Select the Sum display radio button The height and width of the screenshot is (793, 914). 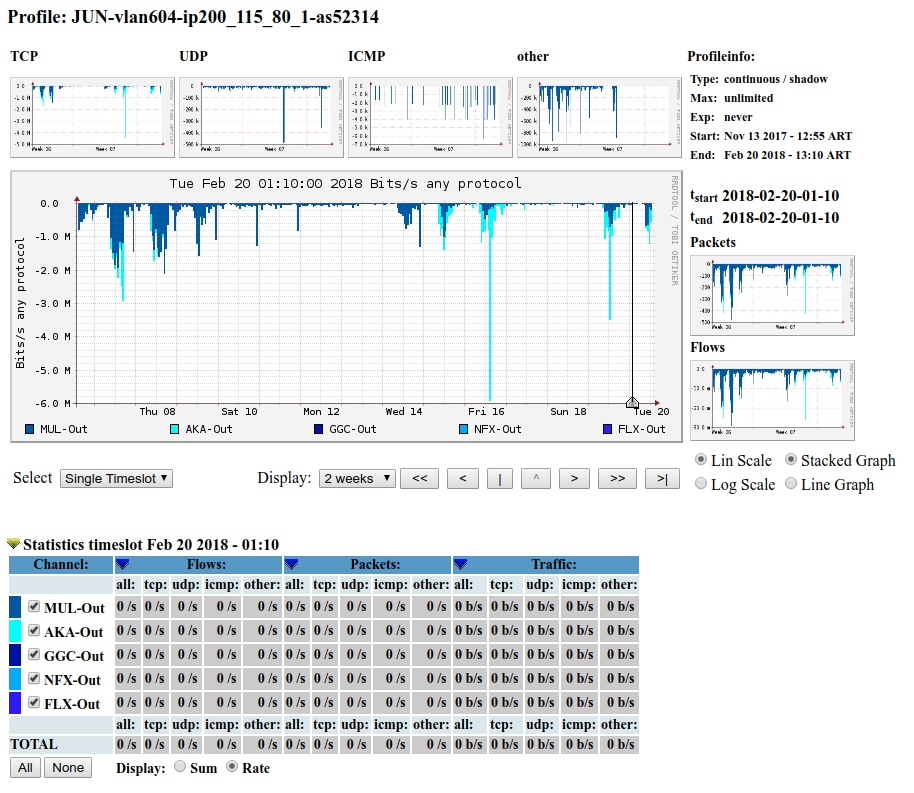[180, 767]
